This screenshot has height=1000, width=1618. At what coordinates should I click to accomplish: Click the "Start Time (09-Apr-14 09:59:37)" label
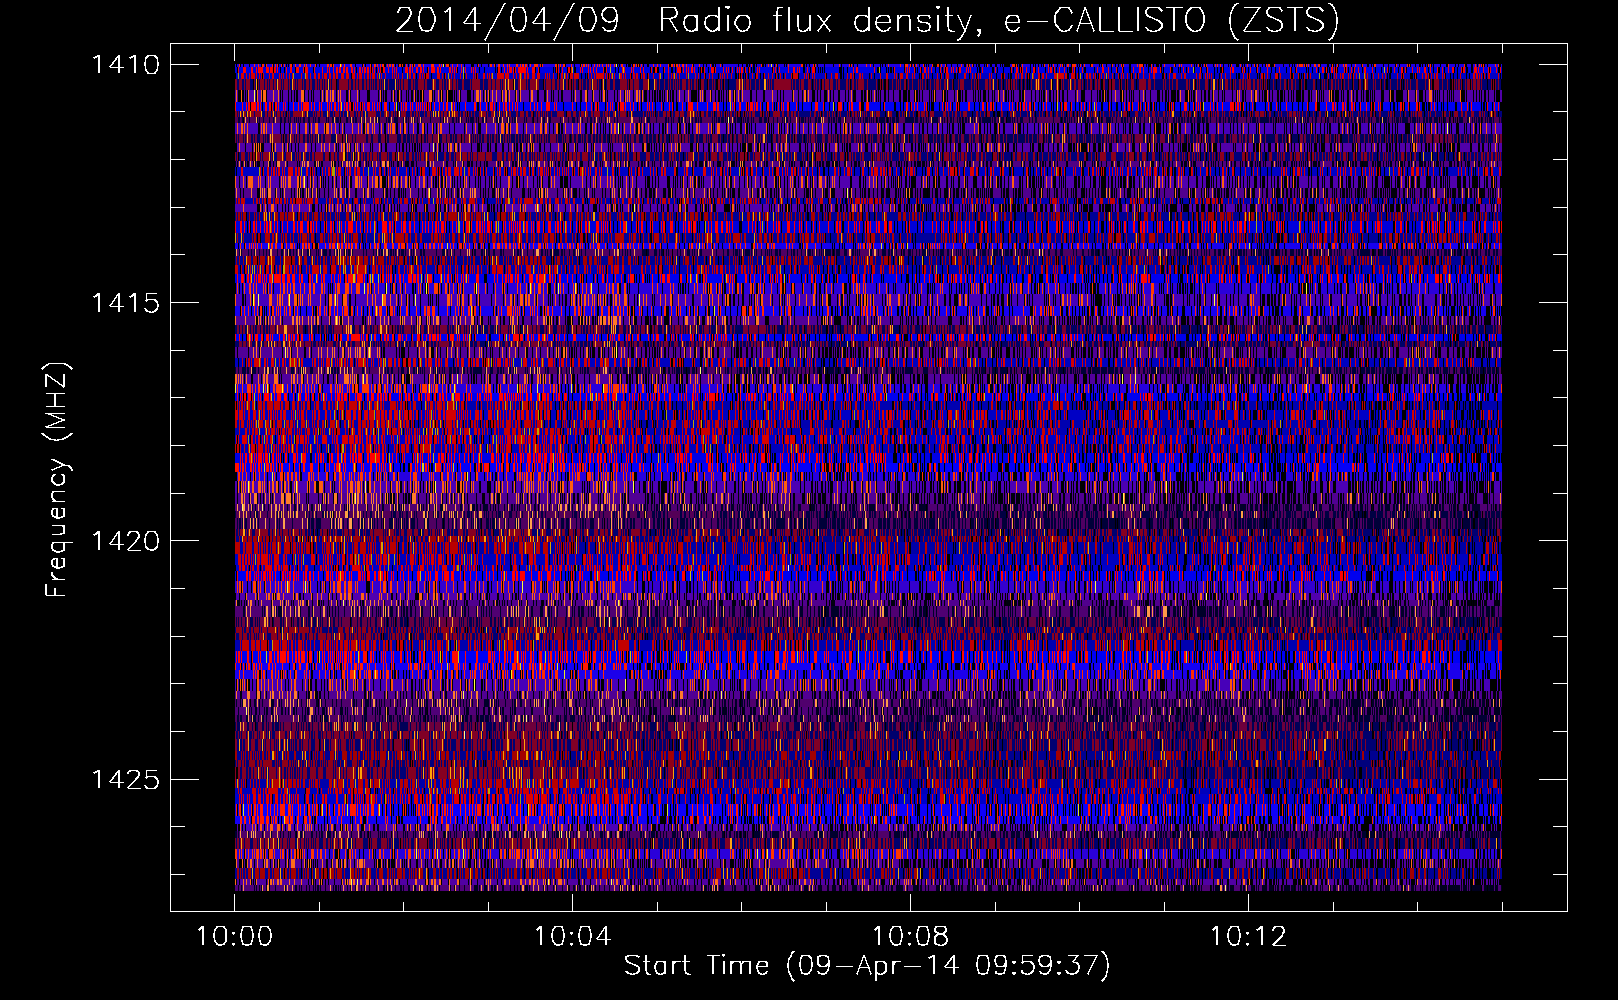pos(867,966)
